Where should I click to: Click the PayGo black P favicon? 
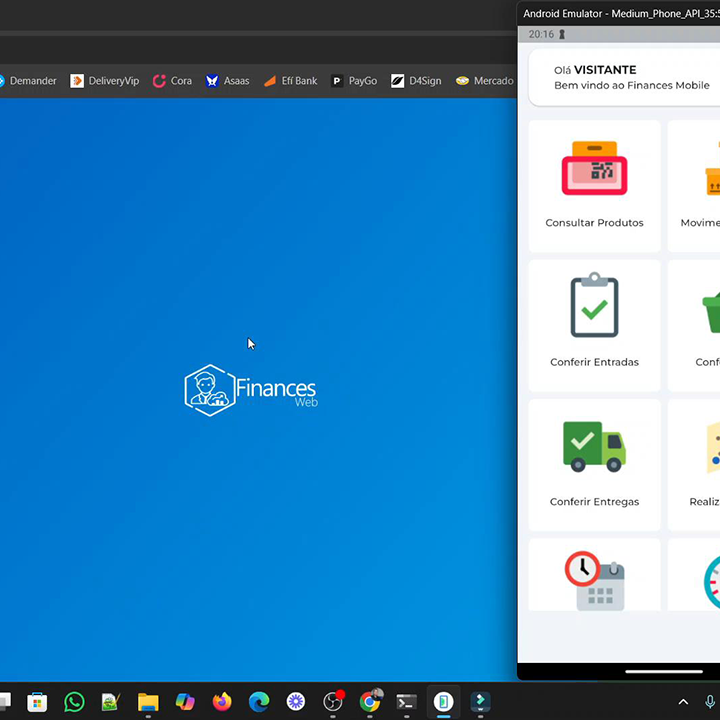pyautogui.click(x=337, y=81)
